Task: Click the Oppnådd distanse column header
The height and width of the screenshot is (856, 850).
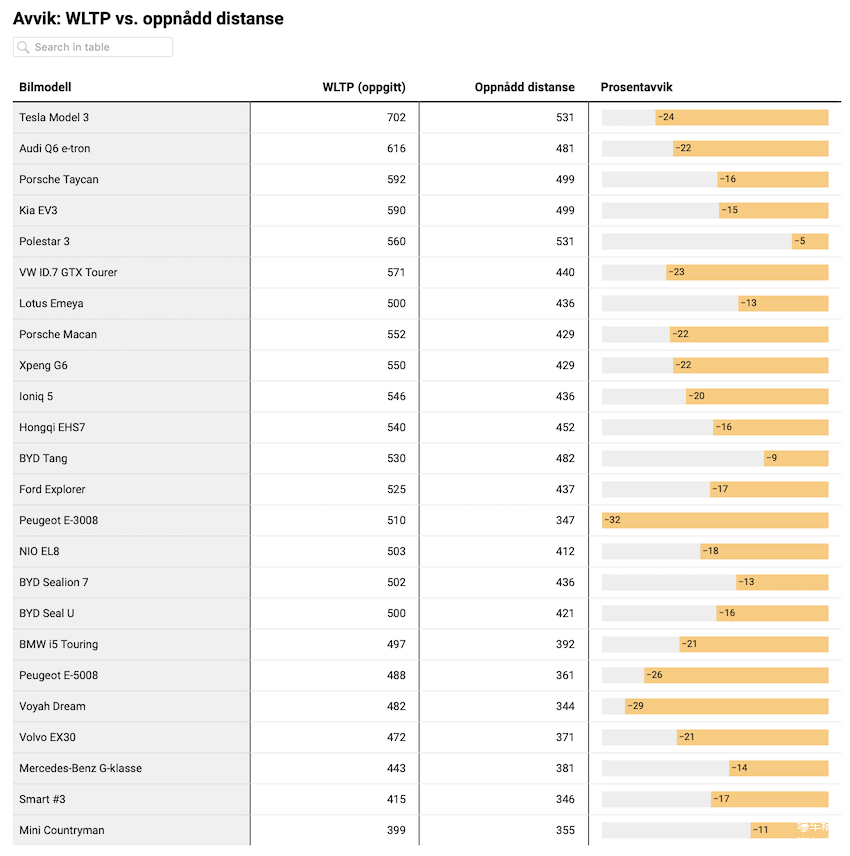Action: (x=524, y=87)
